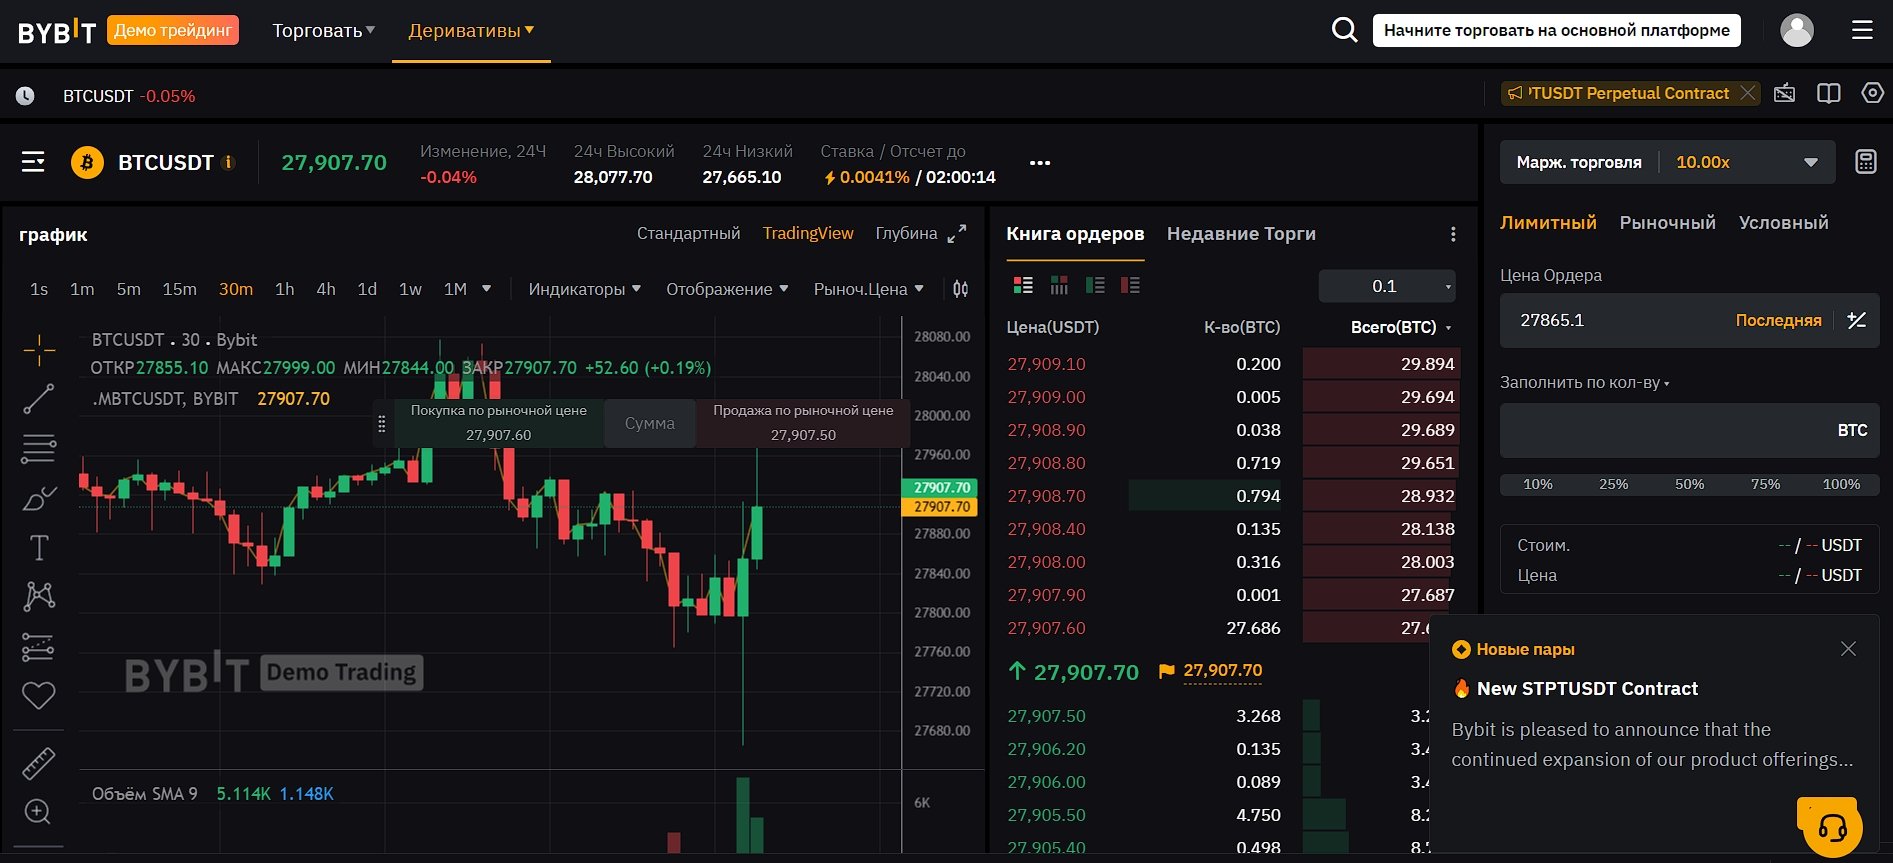The width and height of the screenshot is (1893, 863).
Task: Set price to Последняя (last price)
Action: click(1778, 320)
